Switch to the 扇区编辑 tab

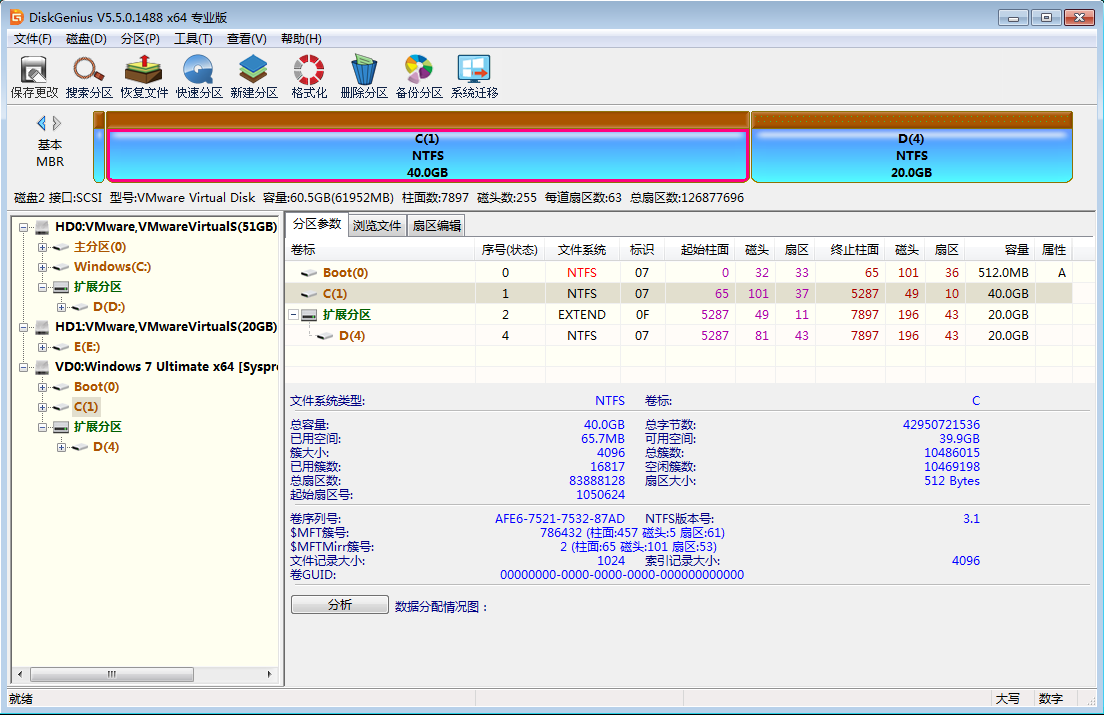pyautogui.click(x=437, y=226)
